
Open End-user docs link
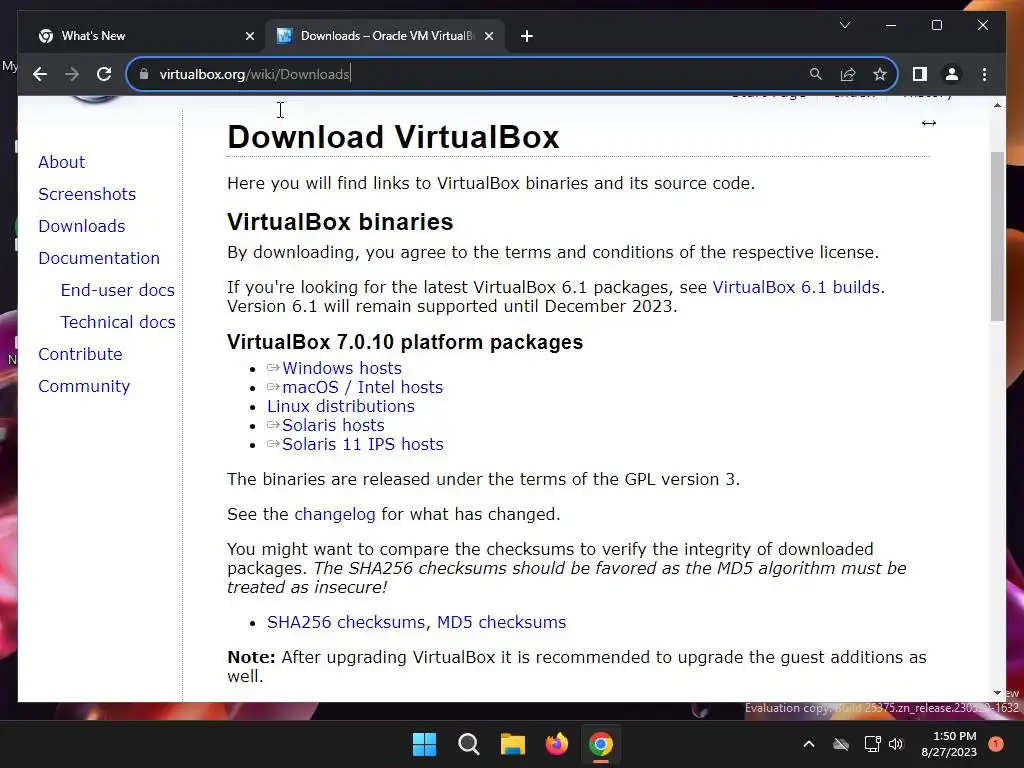tap(118, 290)
